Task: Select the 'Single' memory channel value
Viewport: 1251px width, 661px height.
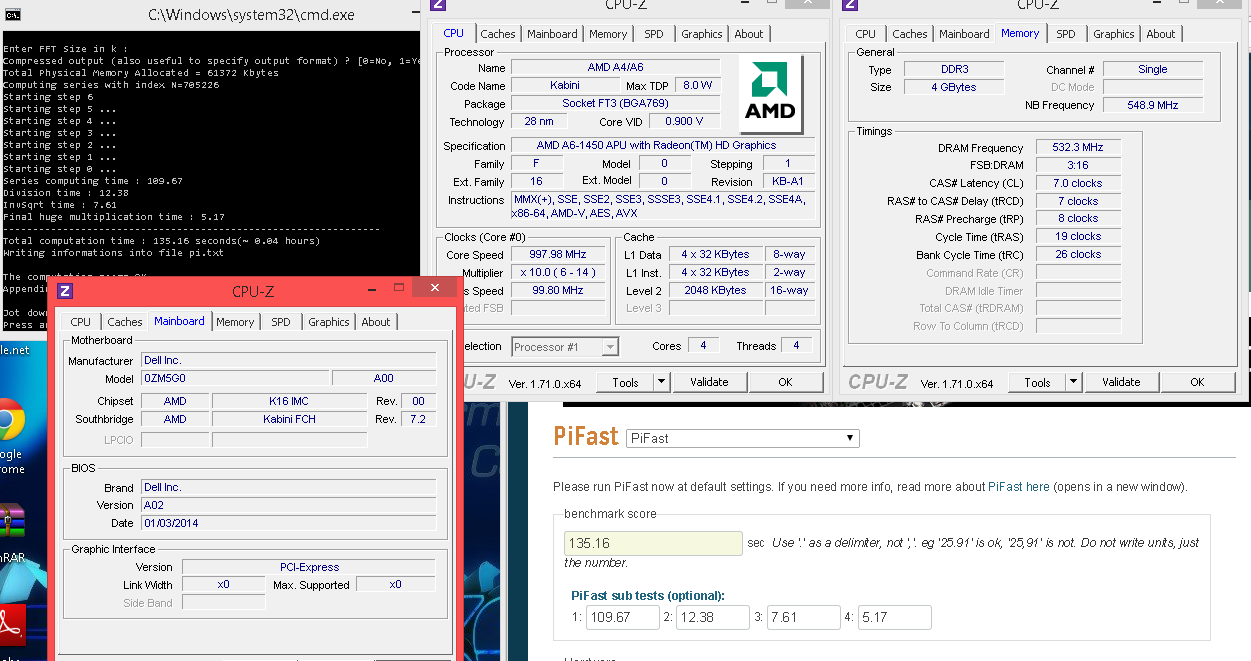Action: [1152, 70]
